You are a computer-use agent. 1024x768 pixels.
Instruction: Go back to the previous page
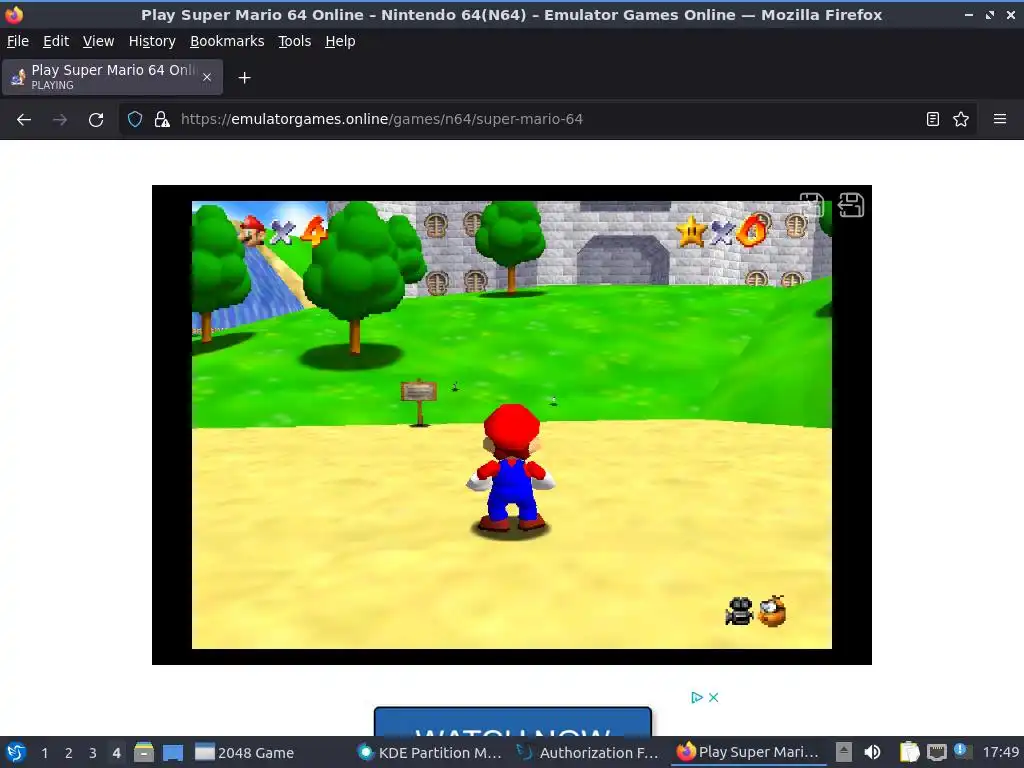coord(24,120)
